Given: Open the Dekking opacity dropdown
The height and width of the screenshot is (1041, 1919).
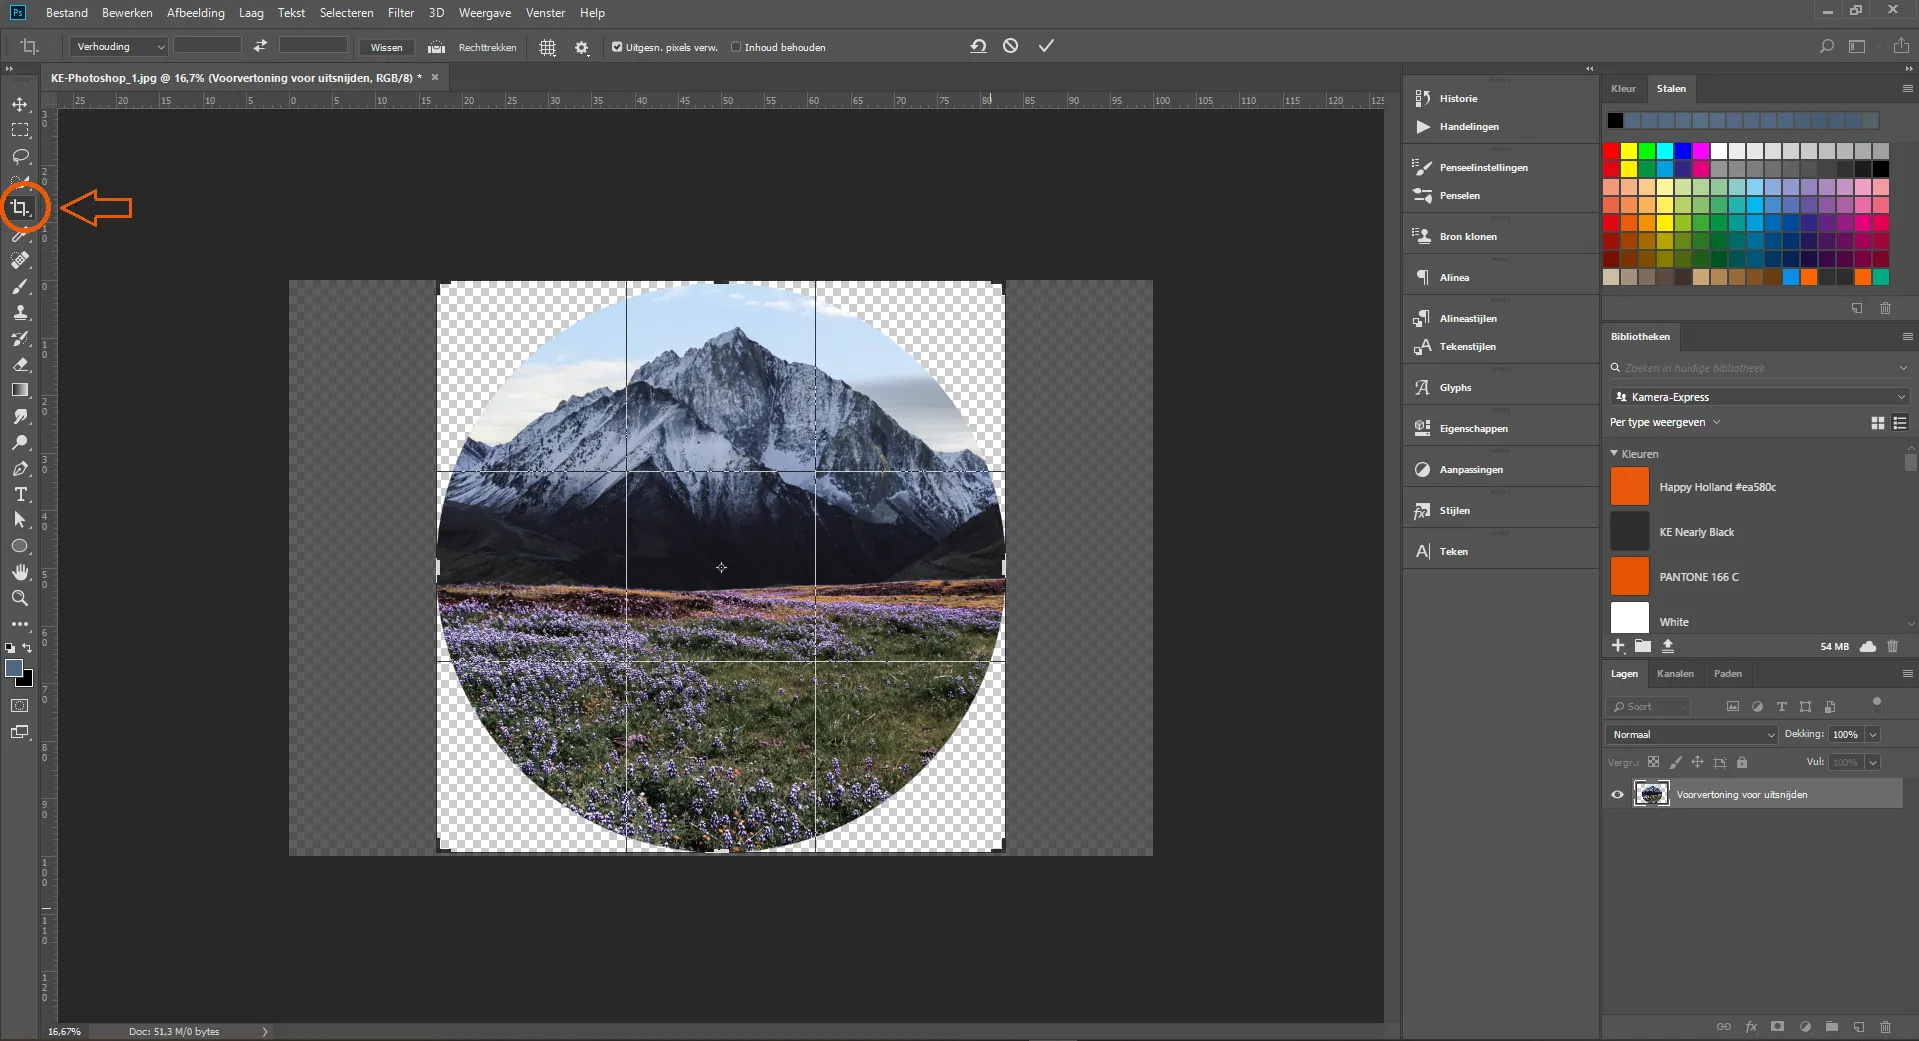Looking at the screenshot, I should point(1873,735).
